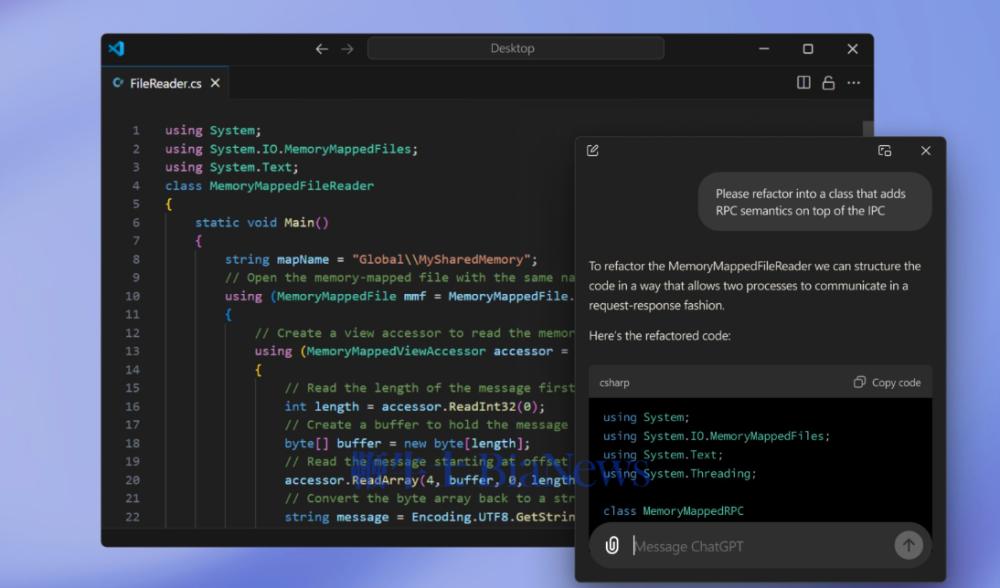Screen dimensions: 1000x588
Task: Go forward with the right arrow
Action: click(x=347, y=49)
